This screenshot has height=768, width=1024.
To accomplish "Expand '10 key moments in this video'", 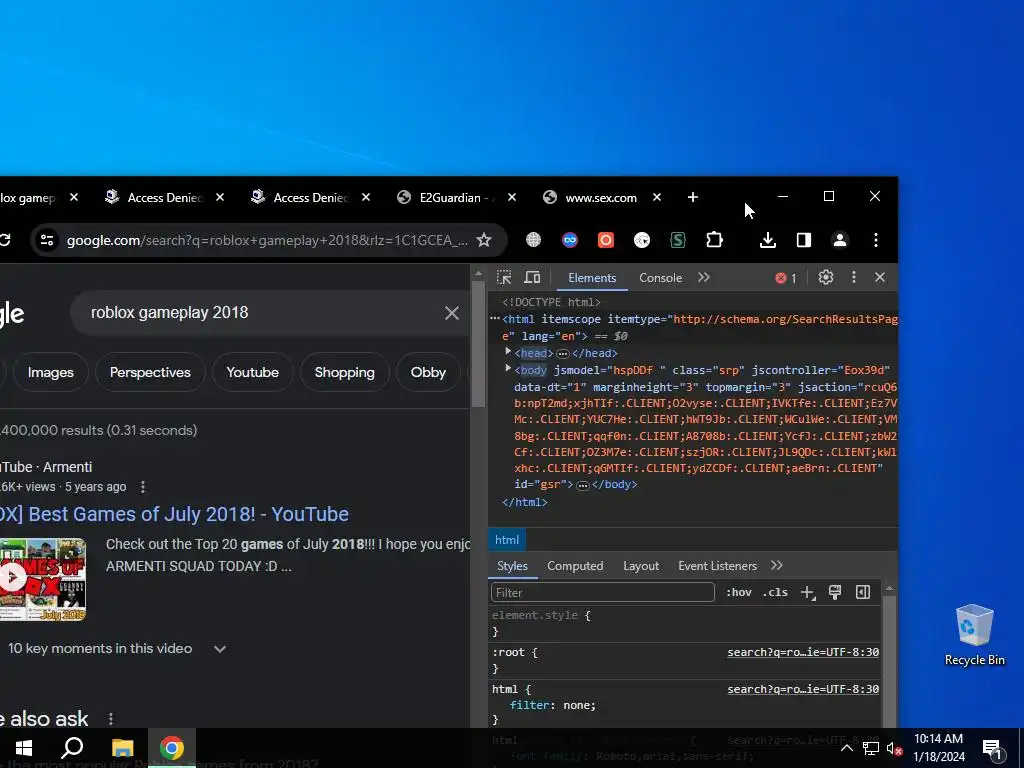I will click(116, 648).
